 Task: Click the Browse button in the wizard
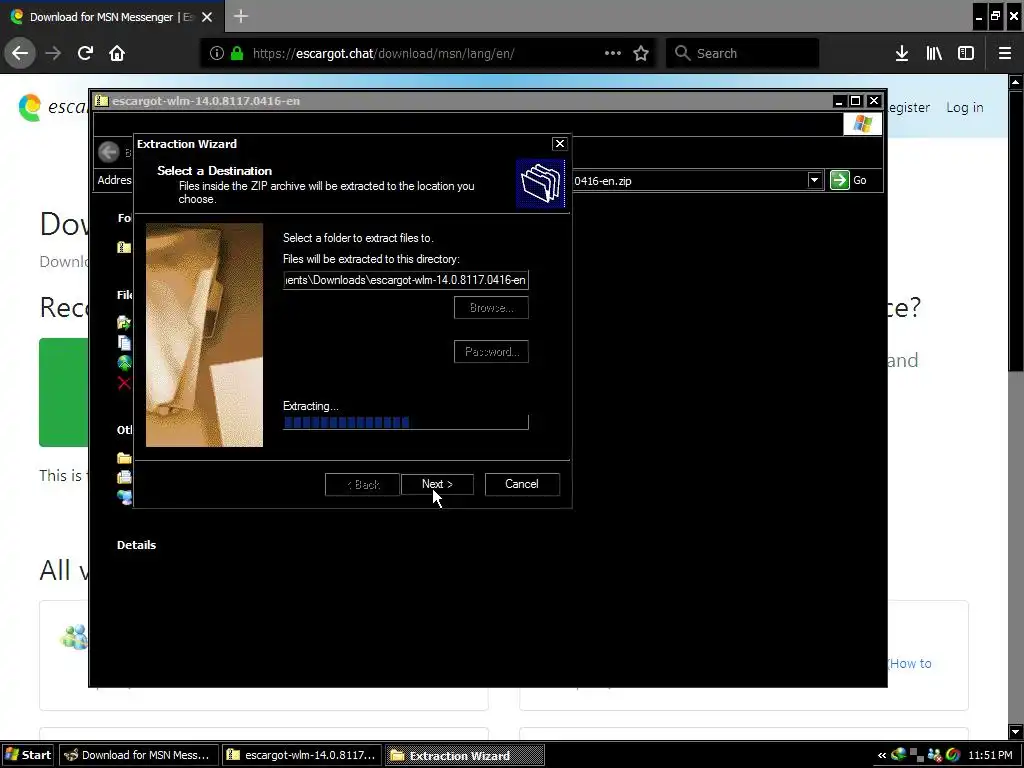pyautogui.click(x=491, y=308)
